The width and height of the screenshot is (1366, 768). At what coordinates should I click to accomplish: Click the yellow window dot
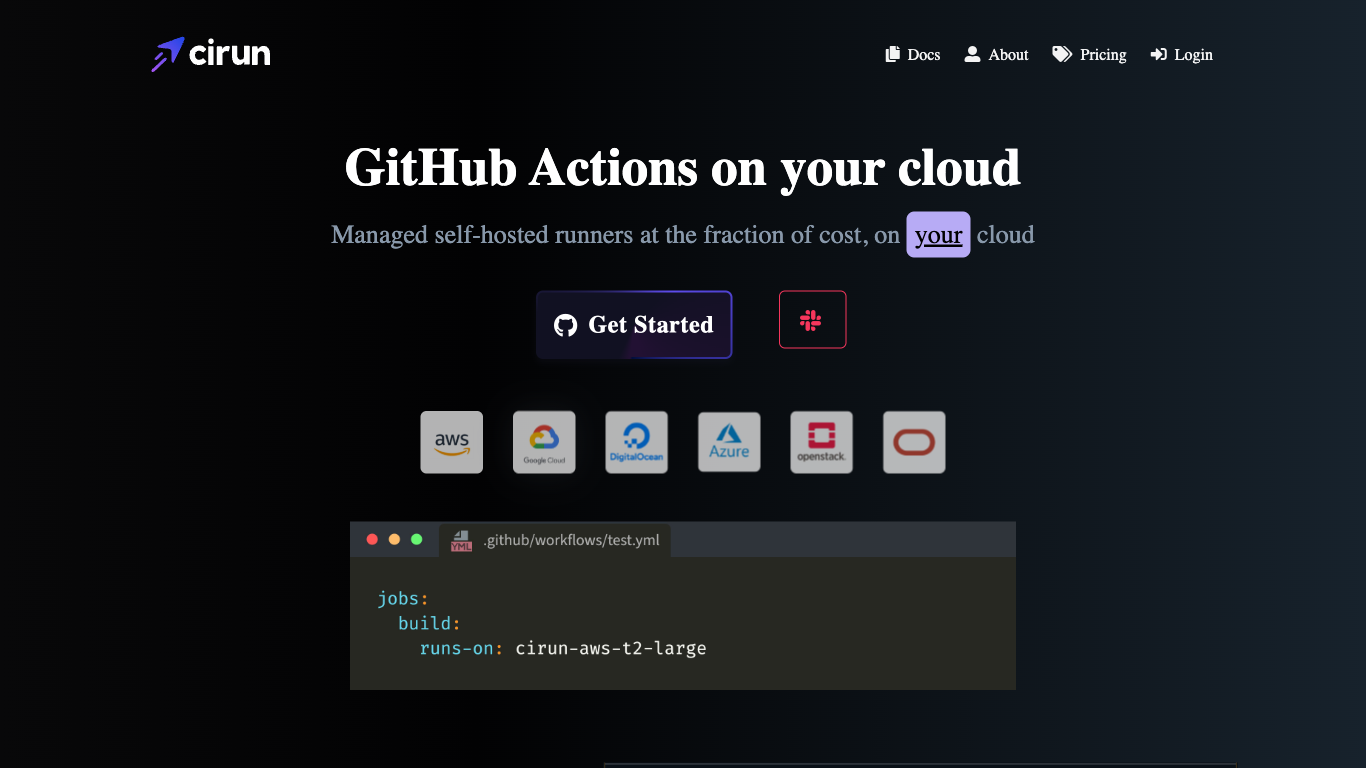coord(394,539)
